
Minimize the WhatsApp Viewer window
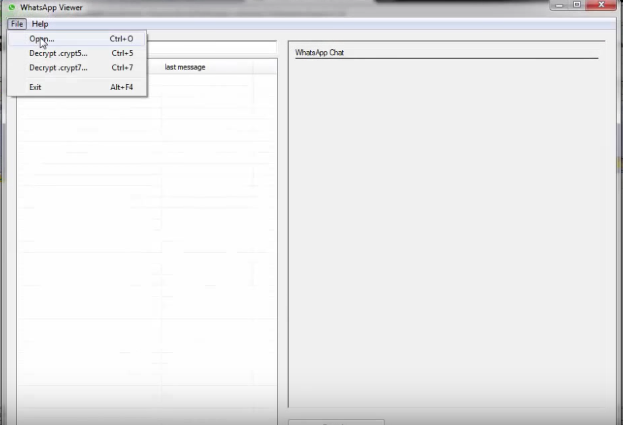(560, 6)
